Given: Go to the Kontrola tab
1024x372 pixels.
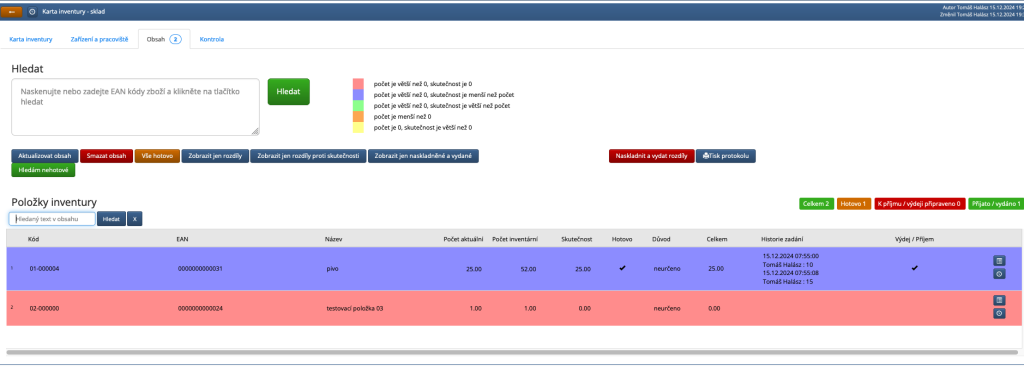Looking at the screenshot, I should pyautogui.click(x=212, y=39).
